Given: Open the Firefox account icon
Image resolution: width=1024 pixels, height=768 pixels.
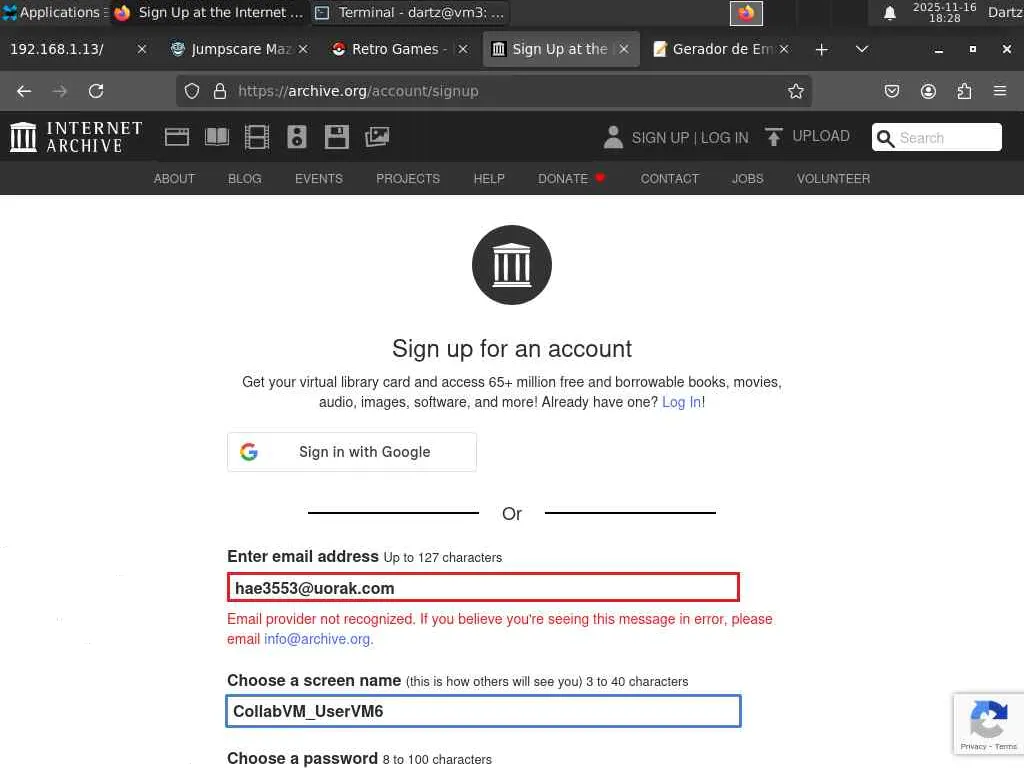Looking at the screenshot, I should 928,91.
